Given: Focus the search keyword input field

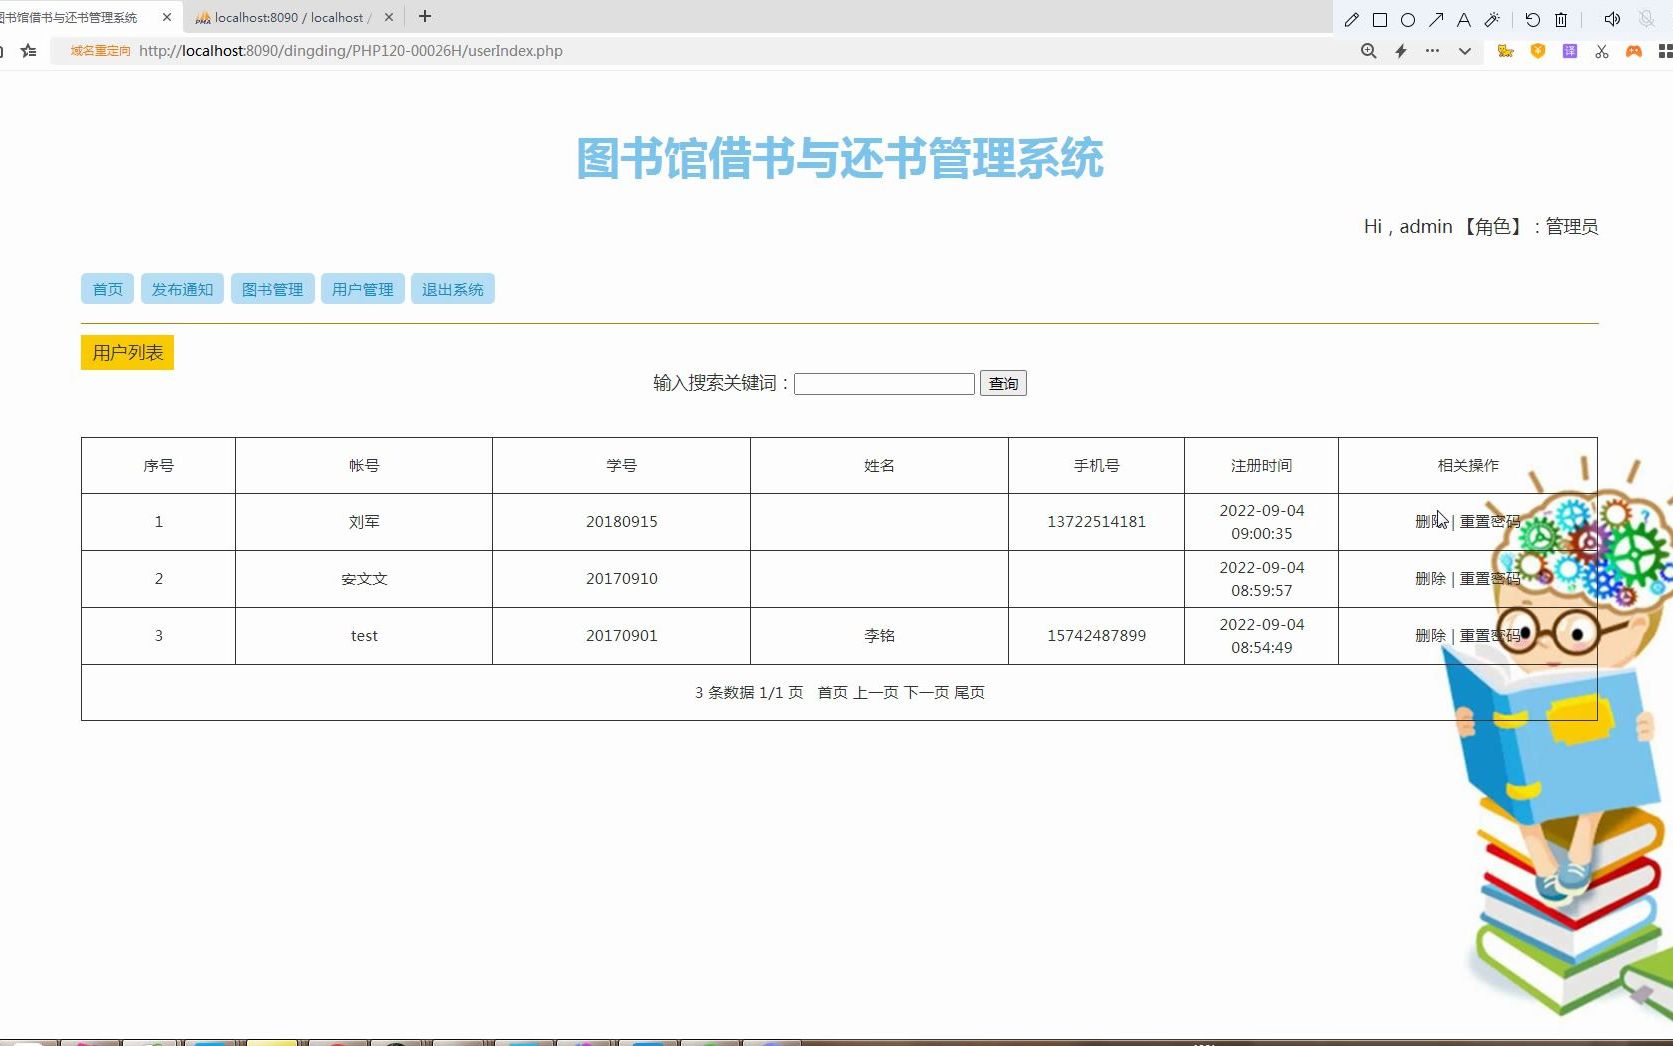Looking at the screenshot, I should [x=884, y=384].
